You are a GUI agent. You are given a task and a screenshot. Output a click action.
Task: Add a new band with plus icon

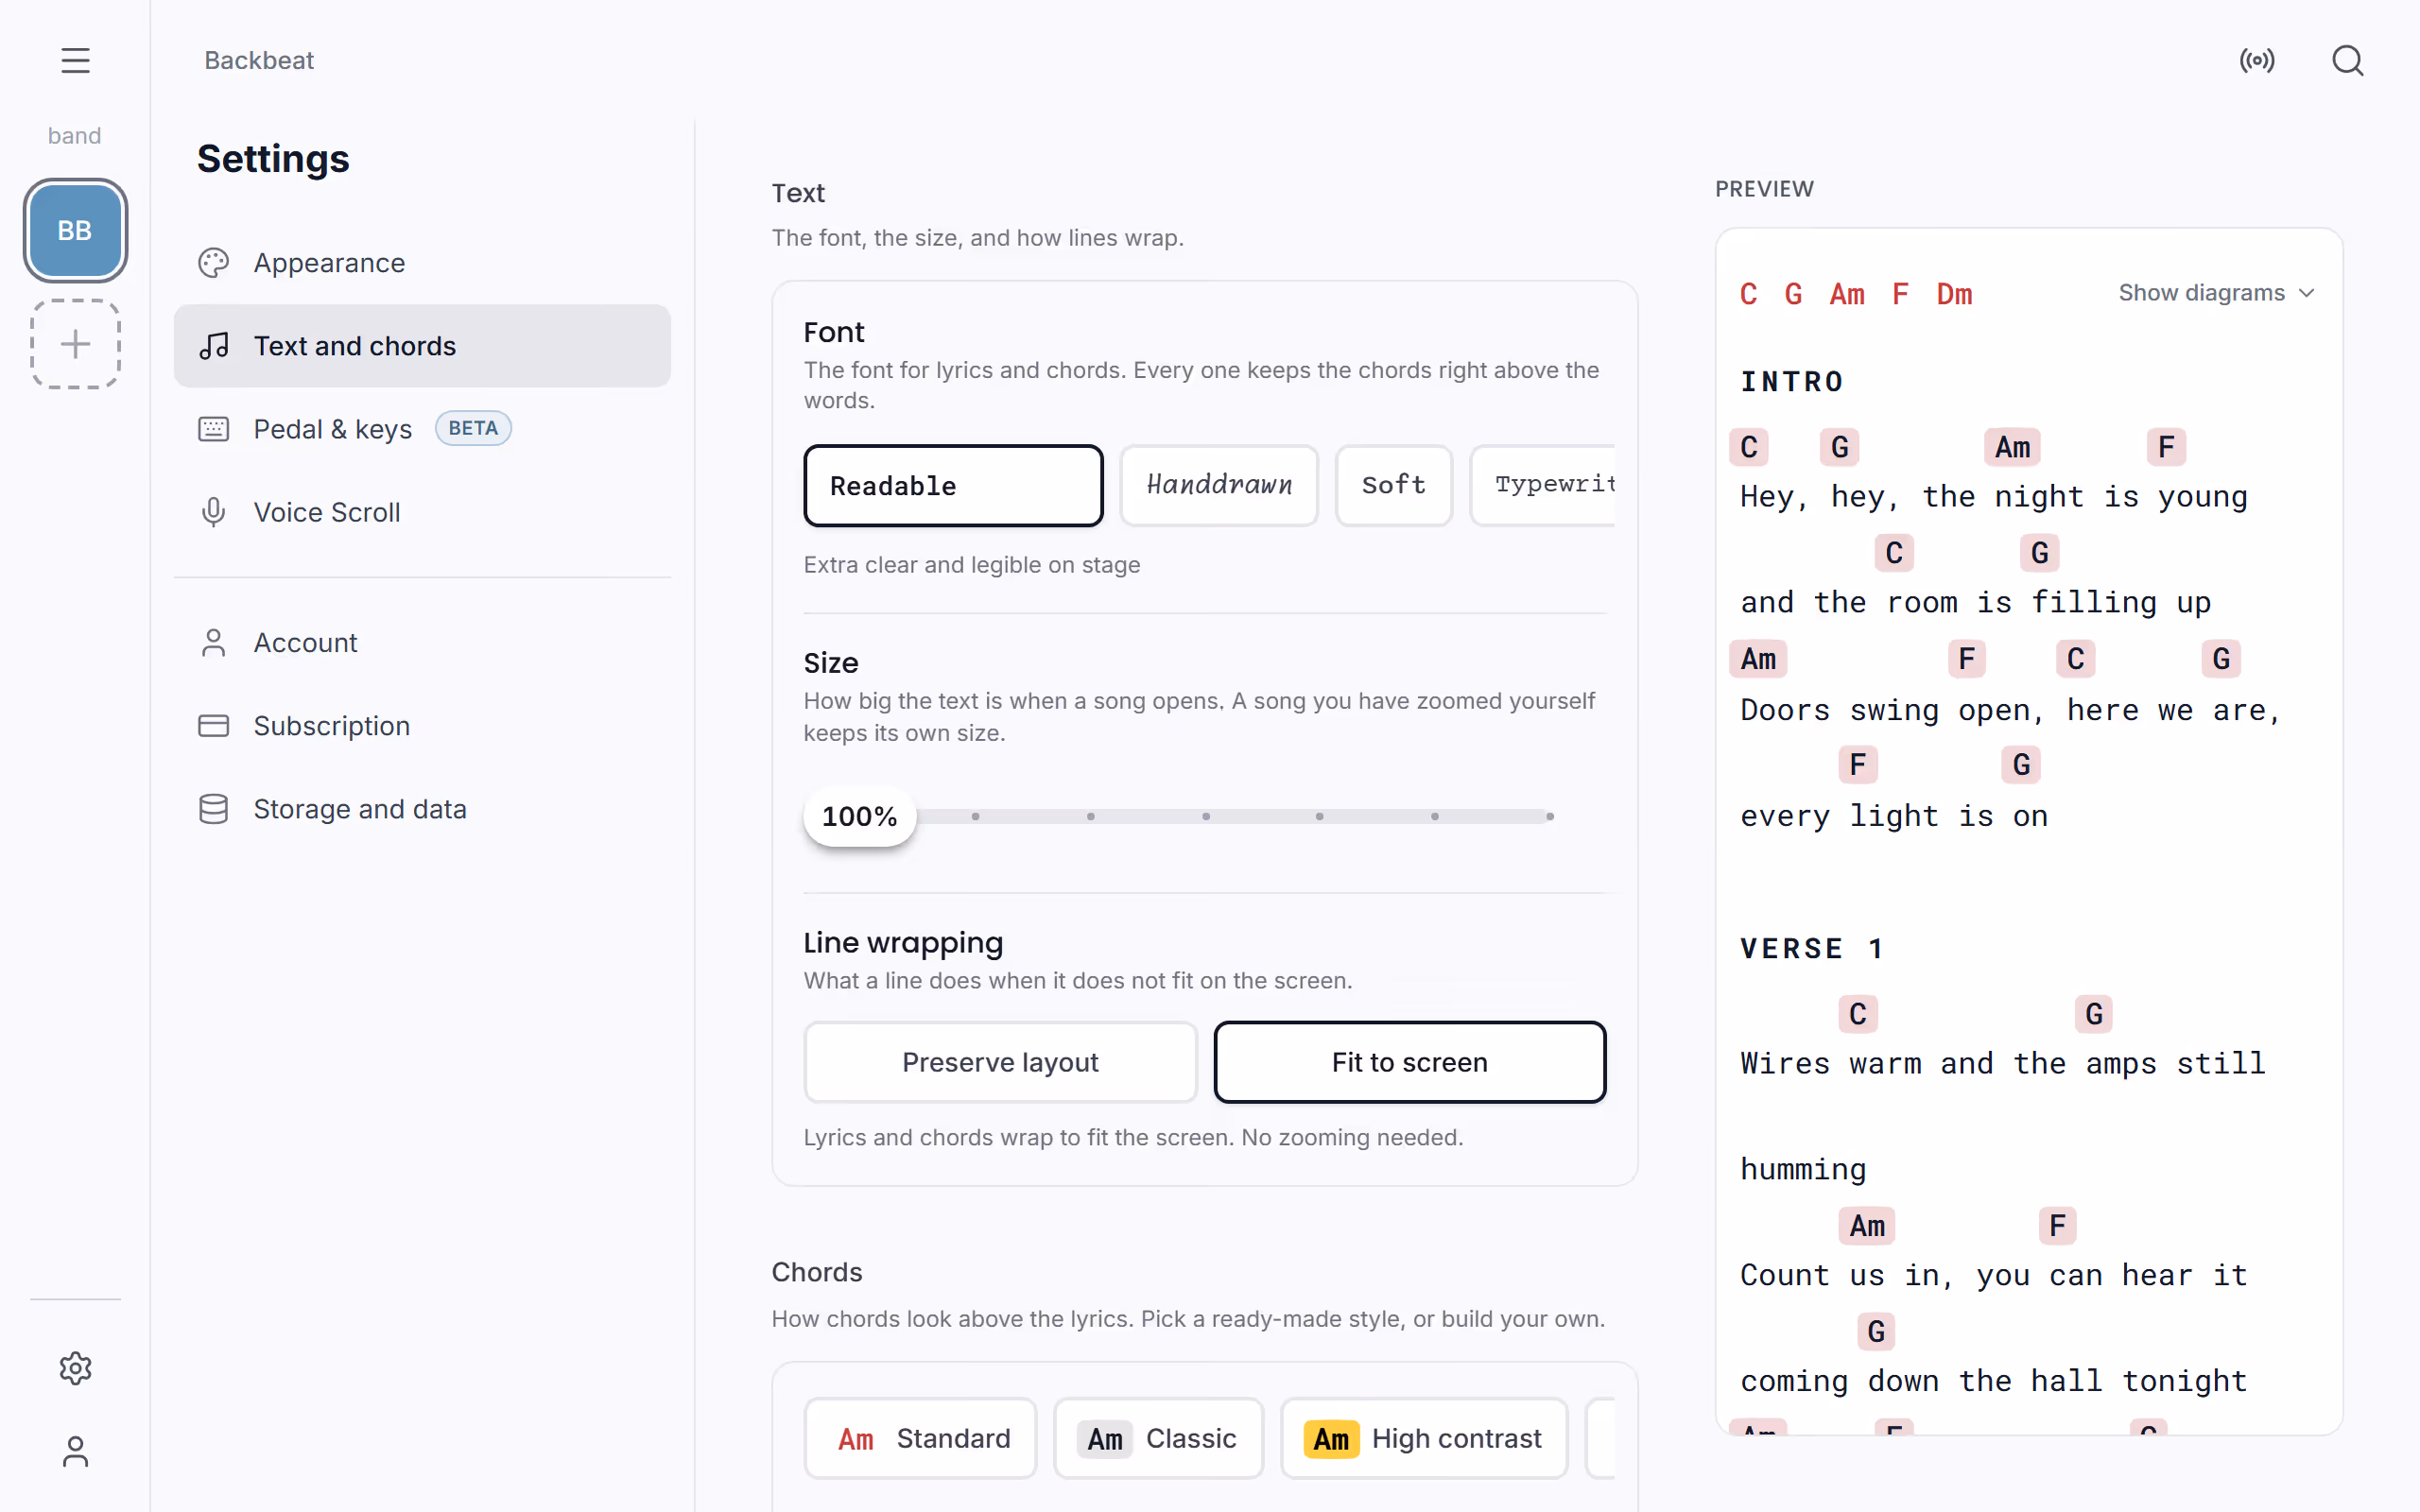tap(75, 344)
